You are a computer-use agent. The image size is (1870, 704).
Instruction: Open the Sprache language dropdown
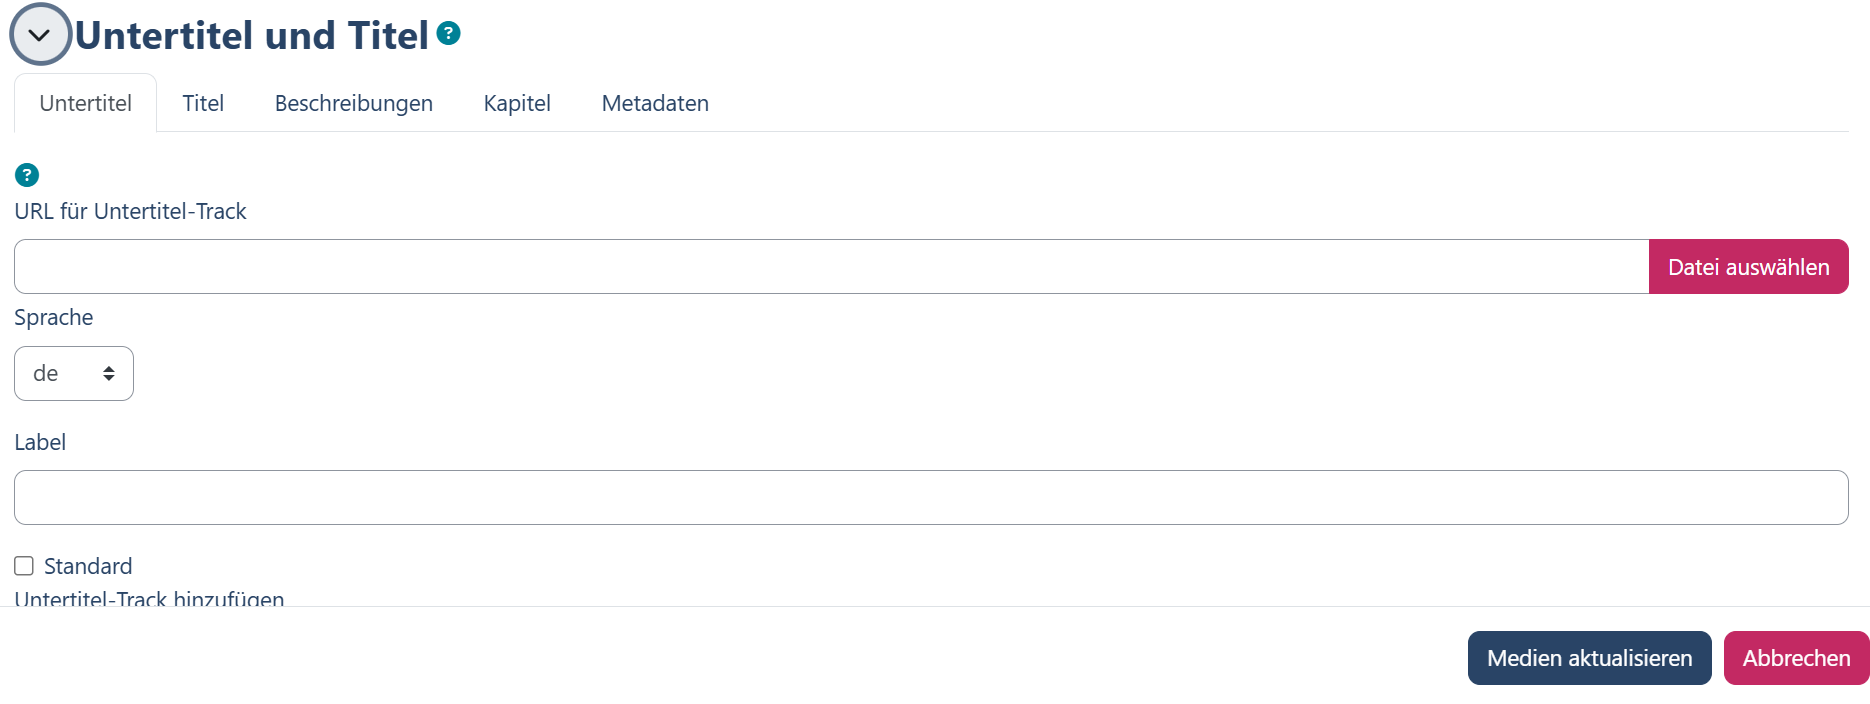click(x=74, y=374)
